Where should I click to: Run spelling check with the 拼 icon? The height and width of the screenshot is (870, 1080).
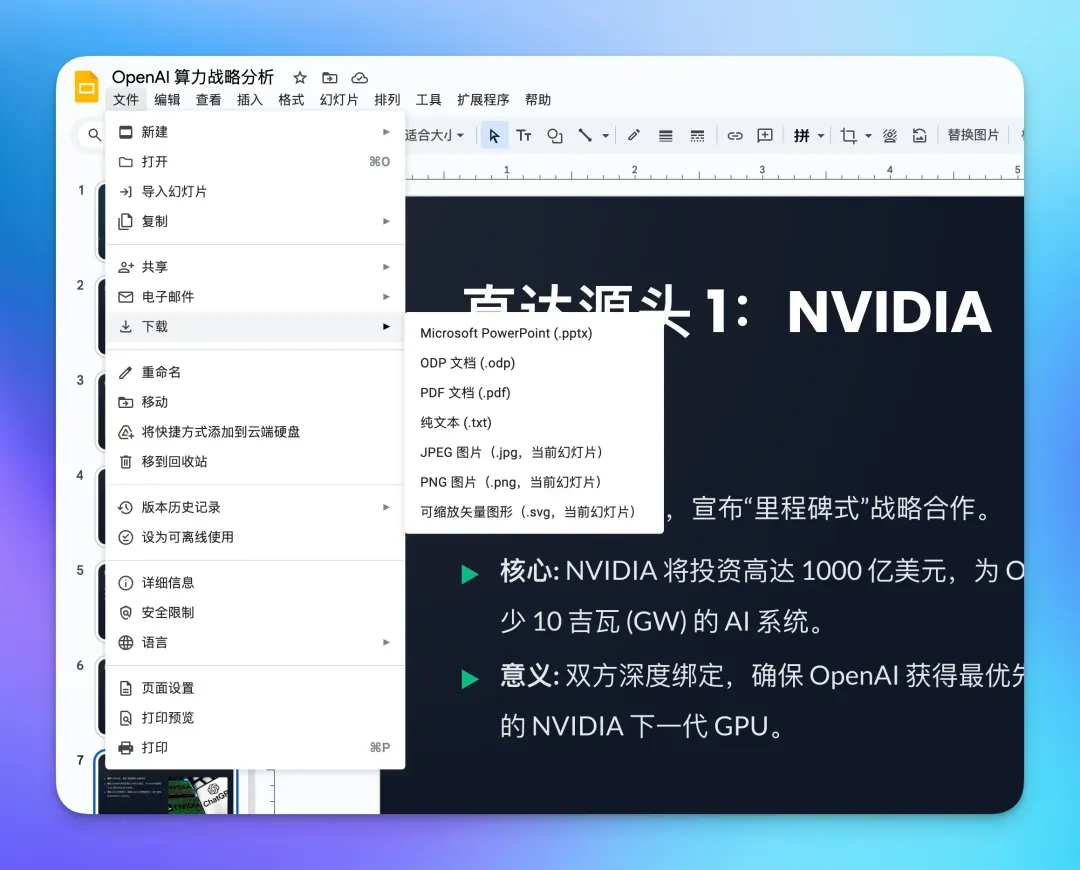tap(803, 135)
